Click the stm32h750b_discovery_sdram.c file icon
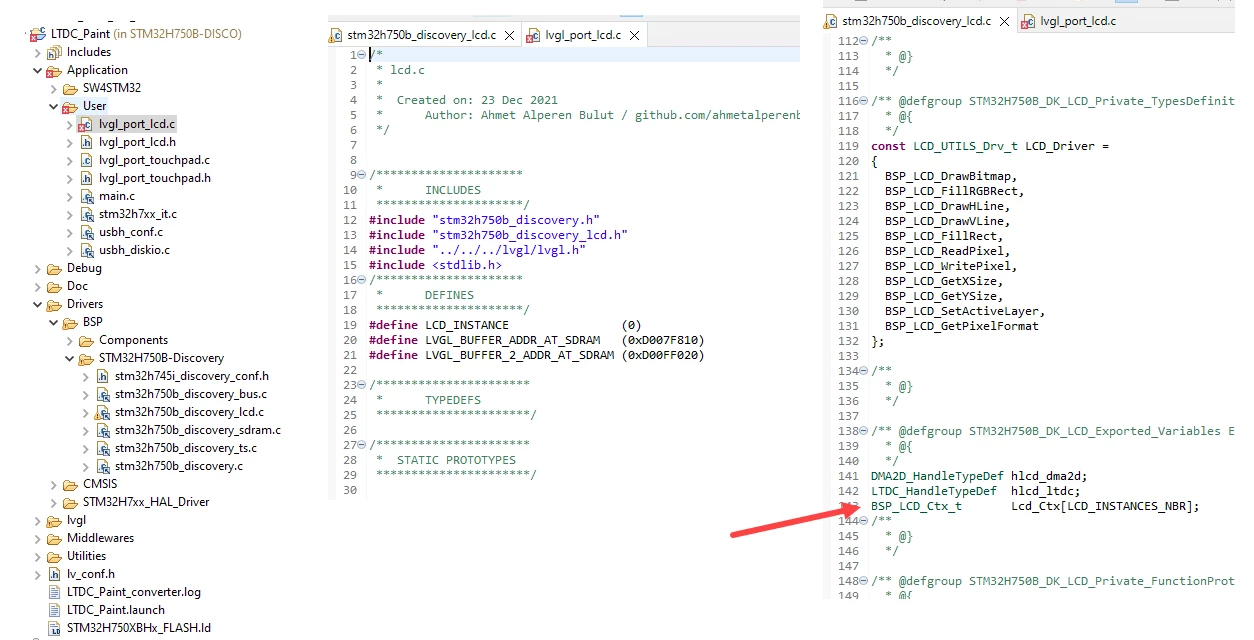The height and width of the screenshot is (640, 1254). pyautogui.click(x=102, y=430)
